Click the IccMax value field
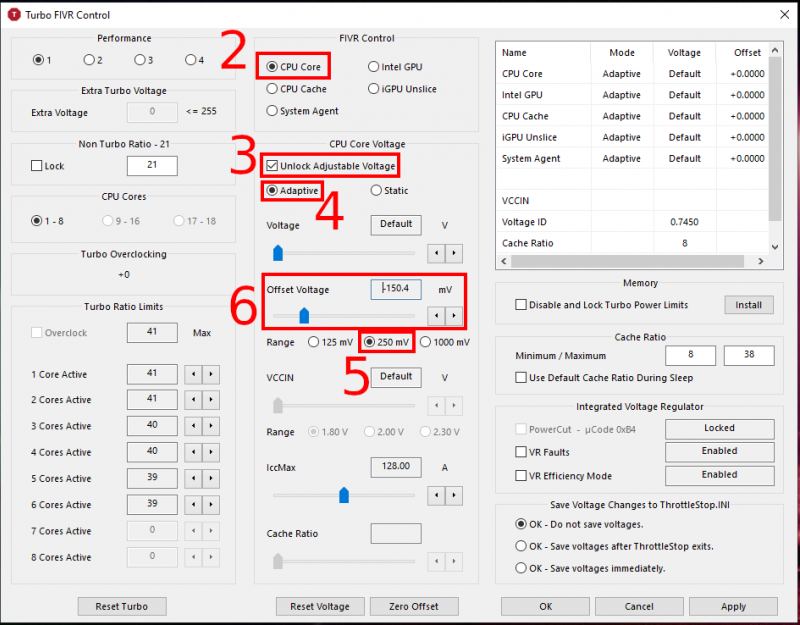Viewport: 800px width, 625px height. [396, 467]
